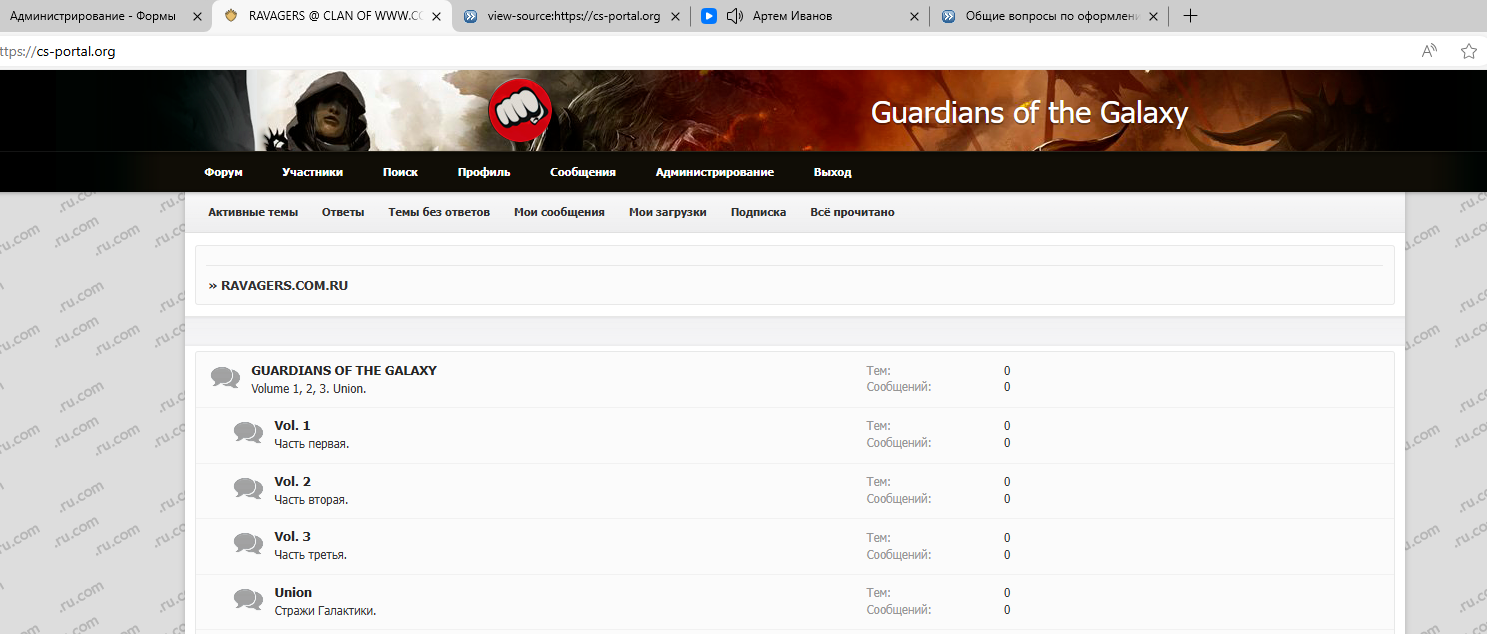Log out using the Выход menu item
The image size is (1487, 634).
(833, 172)
